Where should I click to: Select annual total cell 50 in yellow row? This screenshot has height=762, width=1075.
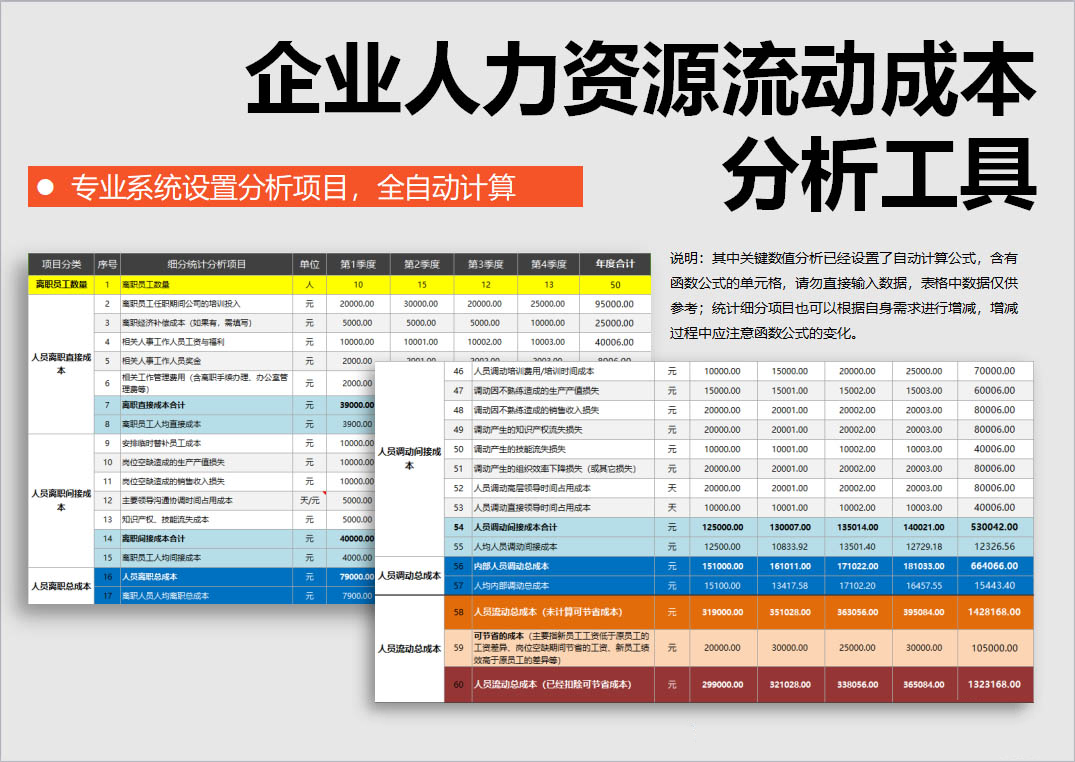(x=613, y=285)
